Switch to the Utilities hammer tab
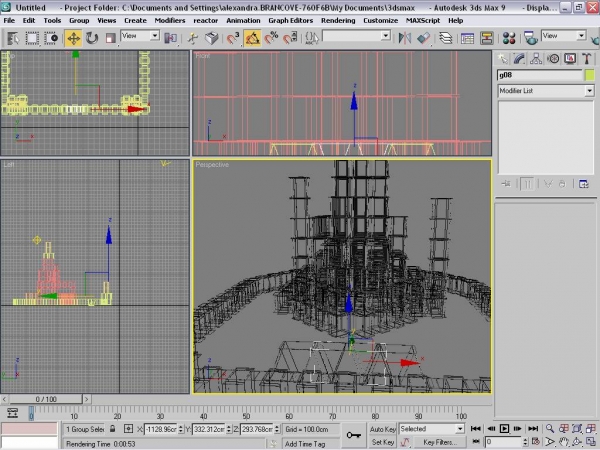The image size is (600, 450). point(587,59)
